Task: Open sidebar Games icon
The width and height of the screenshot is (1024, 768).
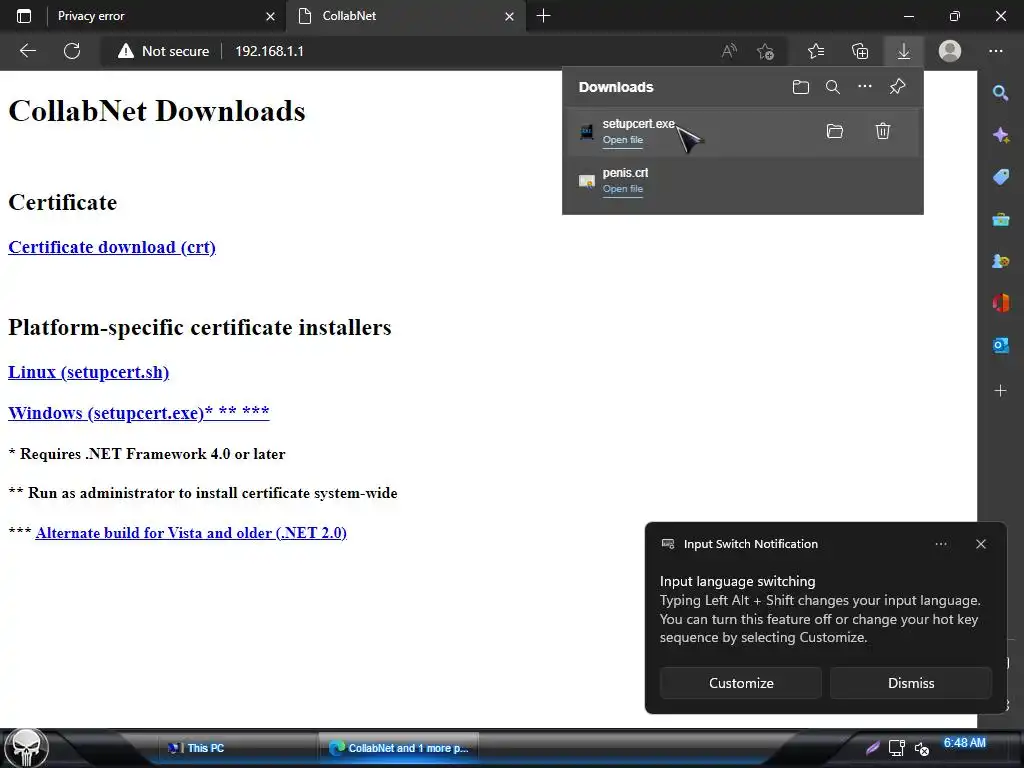Action: pyautogui.click(x=1000, y=261)
